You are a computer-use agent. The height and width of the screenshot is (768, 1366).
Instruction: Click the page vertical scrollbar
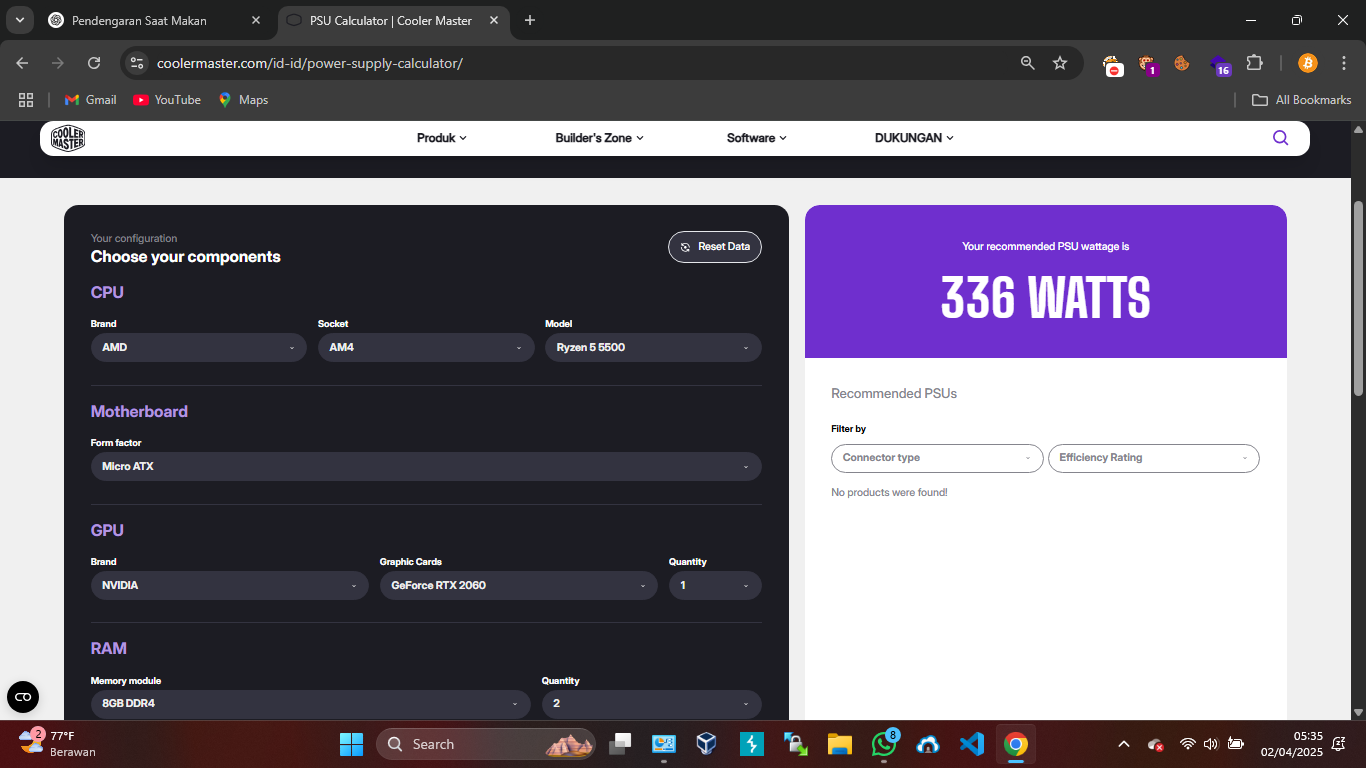tap(1358, 297)
